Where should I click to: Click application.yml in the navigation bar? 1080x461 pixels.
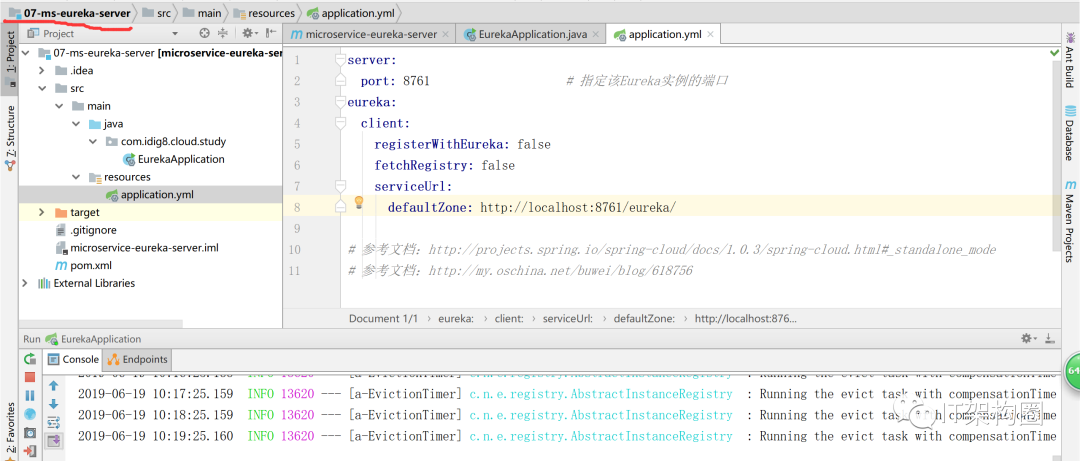[351, 13]
